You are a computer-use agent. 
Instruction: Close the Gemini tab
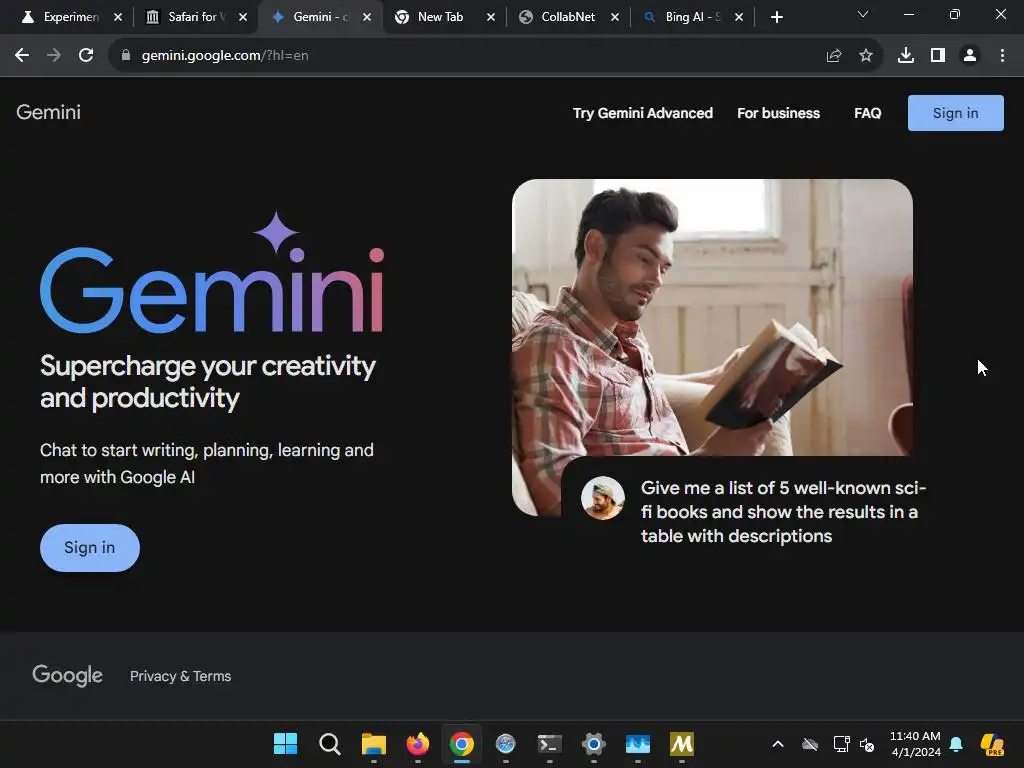(367, 17)
